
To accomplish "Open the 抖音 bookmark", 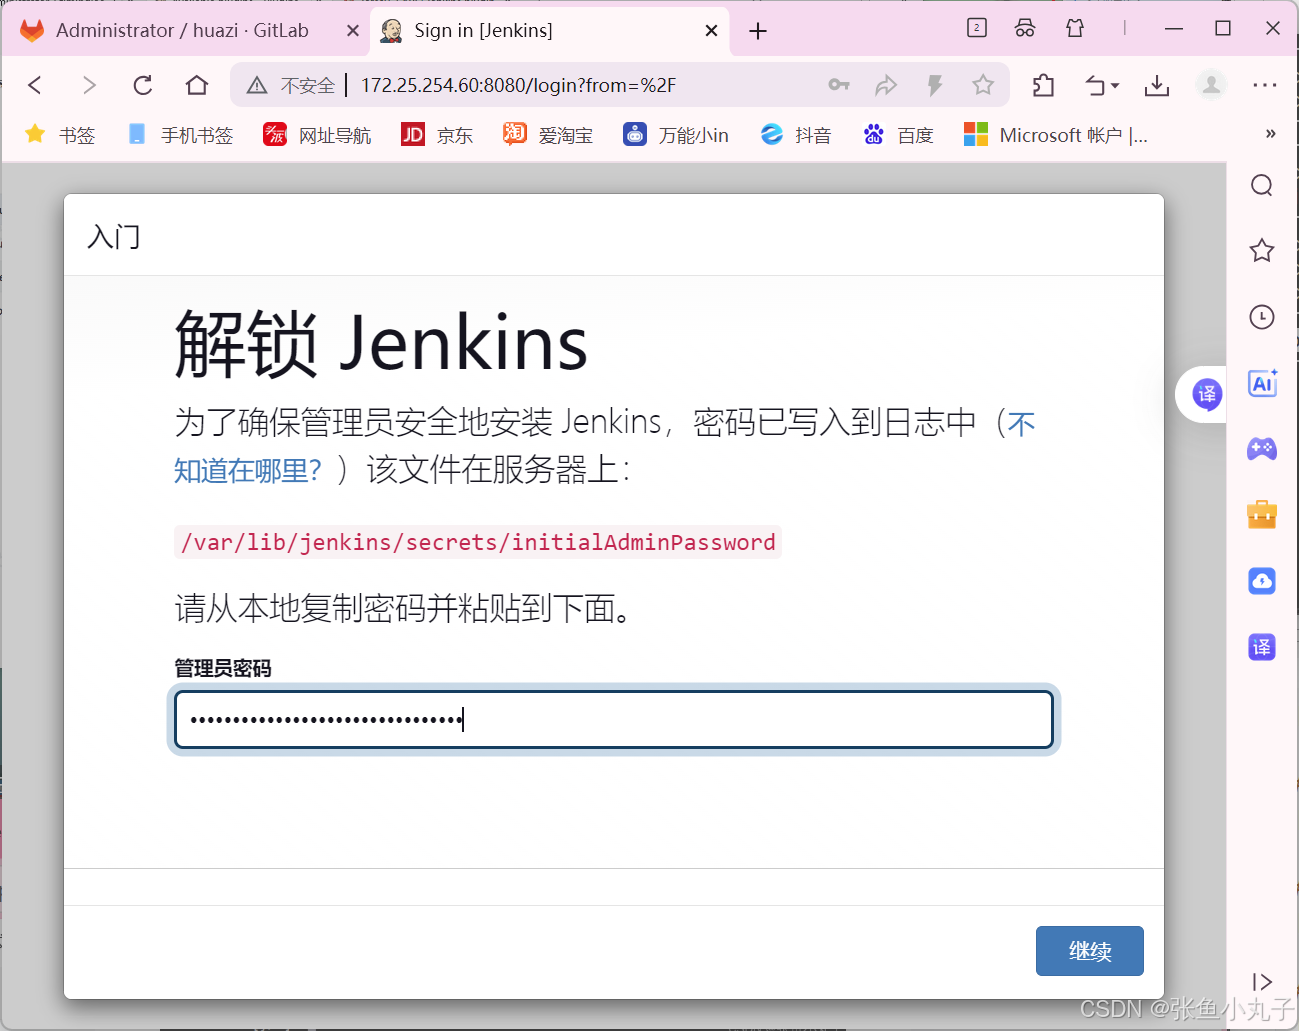I will point(796,135).
